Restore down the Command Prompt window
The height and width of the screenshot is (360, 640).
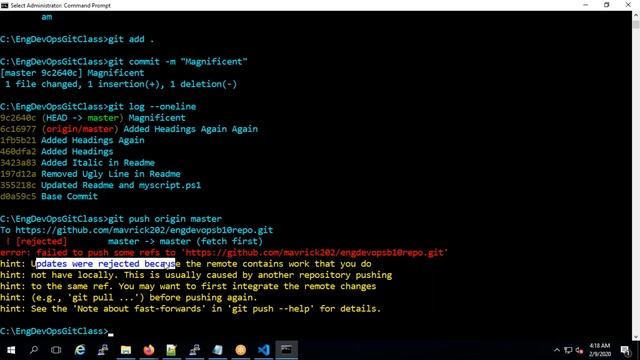point(607,5)
